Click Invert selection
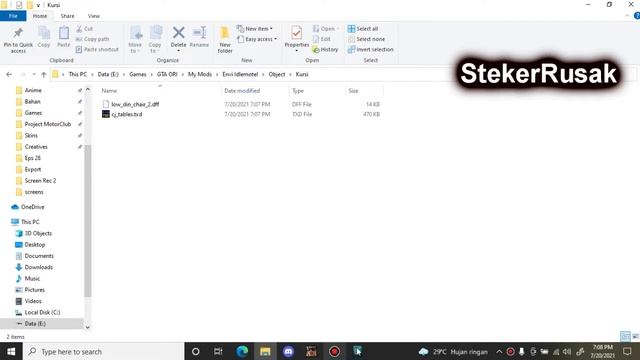This screenshot has height=360, width=640. [x=371, y=49]
